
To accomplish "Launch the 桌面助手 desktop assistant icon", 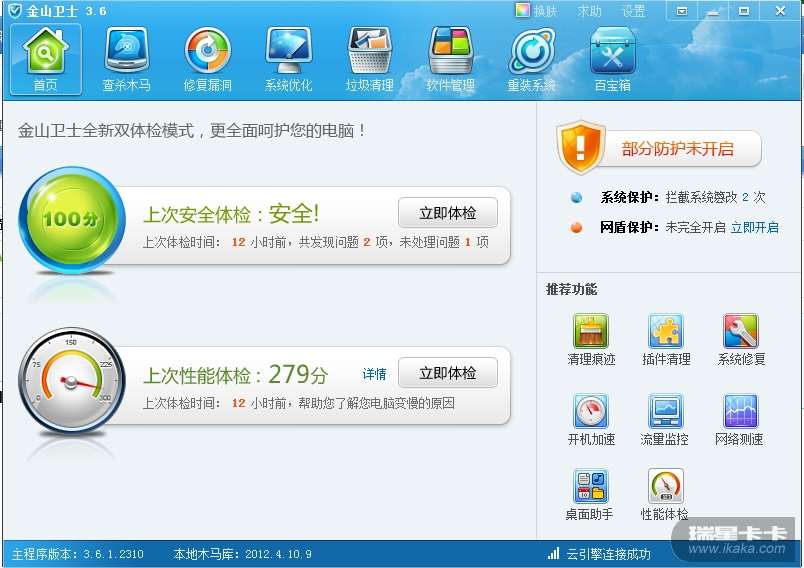I will [x=591, y=486].
